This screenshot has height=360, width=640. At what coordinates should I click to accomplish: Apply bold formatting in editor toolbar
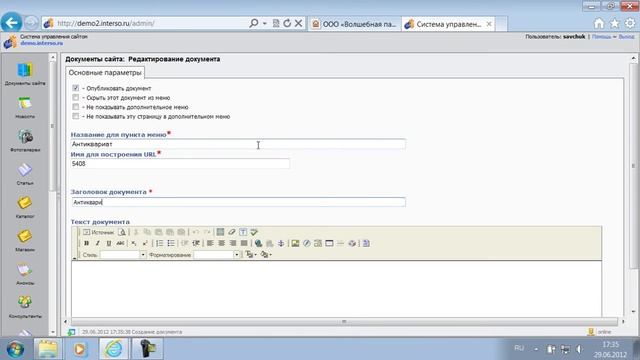pyautogui.click(x=87, y=243)
